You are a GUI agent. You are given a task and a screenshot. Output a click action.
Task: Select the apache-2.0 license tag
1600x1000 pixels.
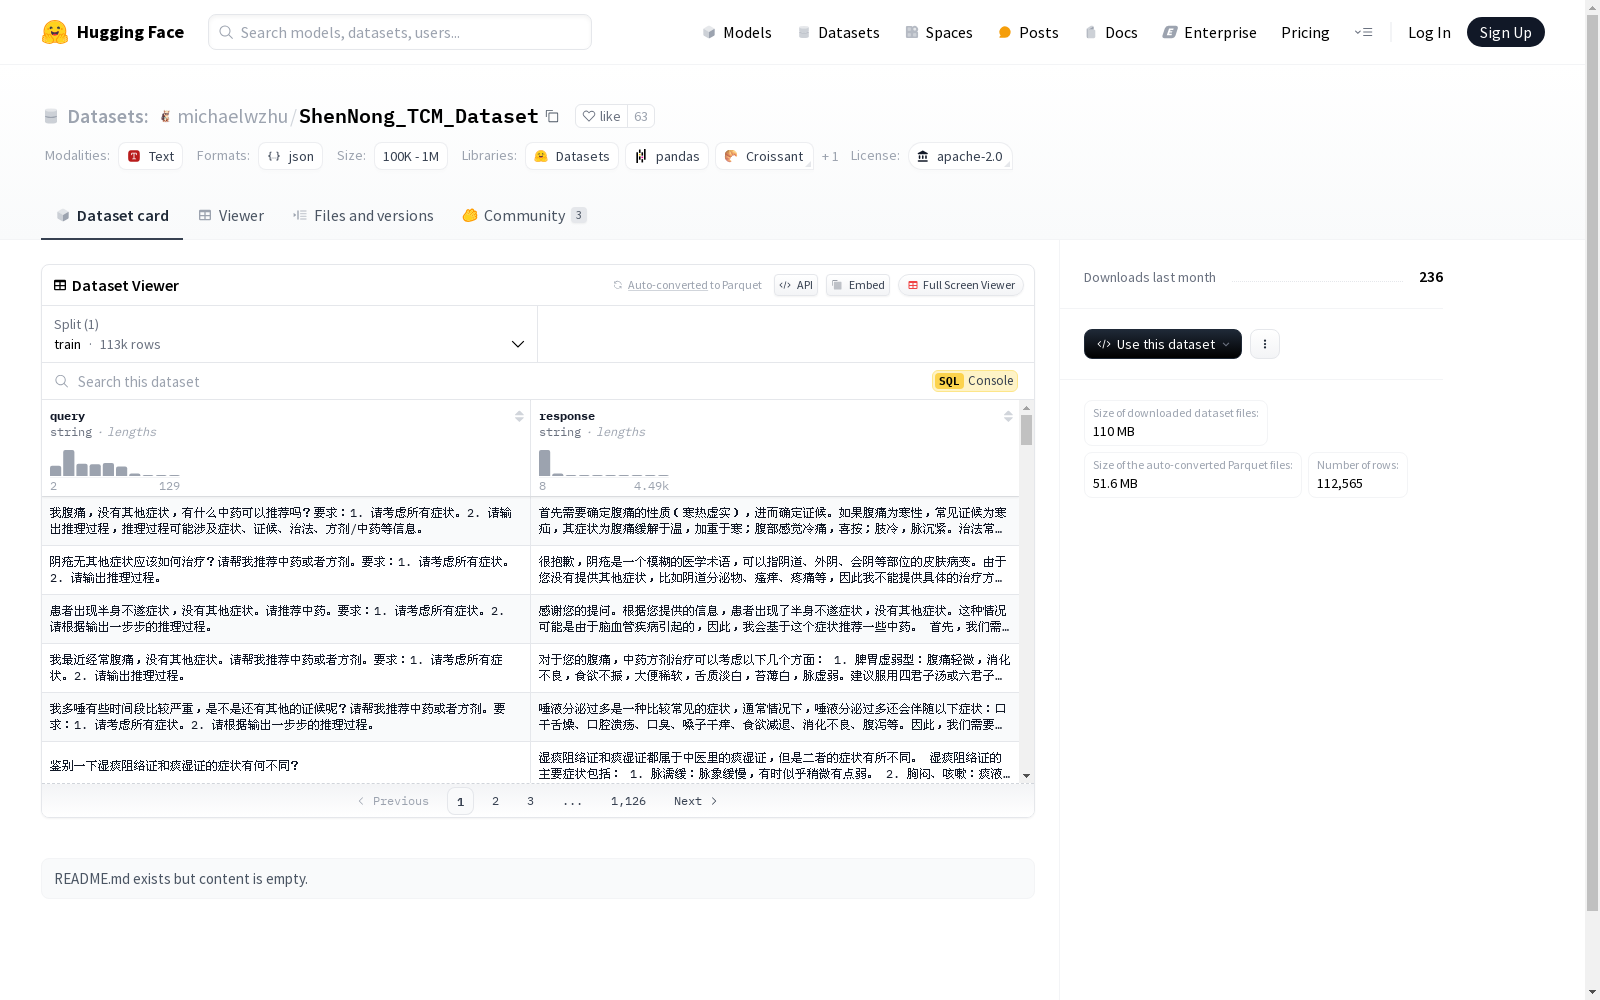click(960, 156)
